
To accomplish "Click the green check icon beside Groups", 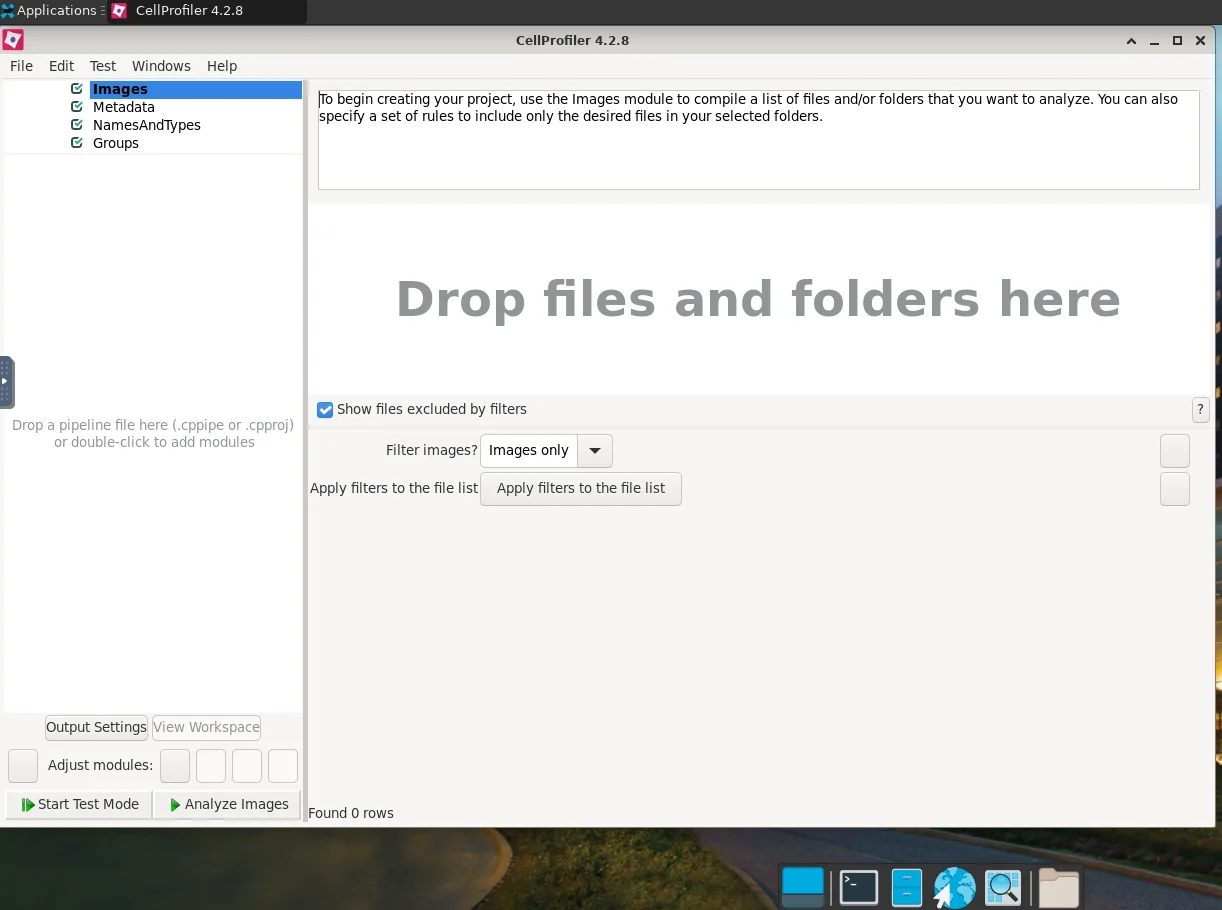I will click(77, 143).
